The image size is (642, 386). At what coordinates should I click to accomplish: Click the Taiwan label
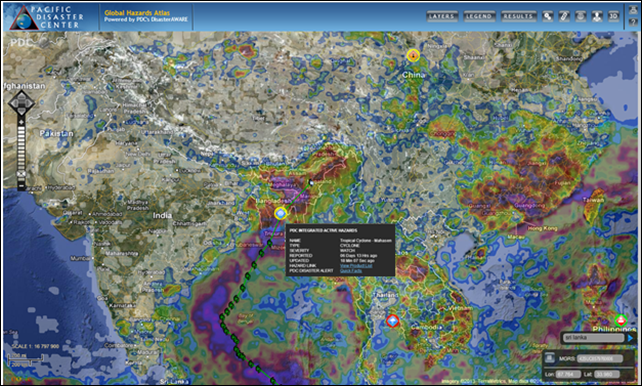(594, 200)
